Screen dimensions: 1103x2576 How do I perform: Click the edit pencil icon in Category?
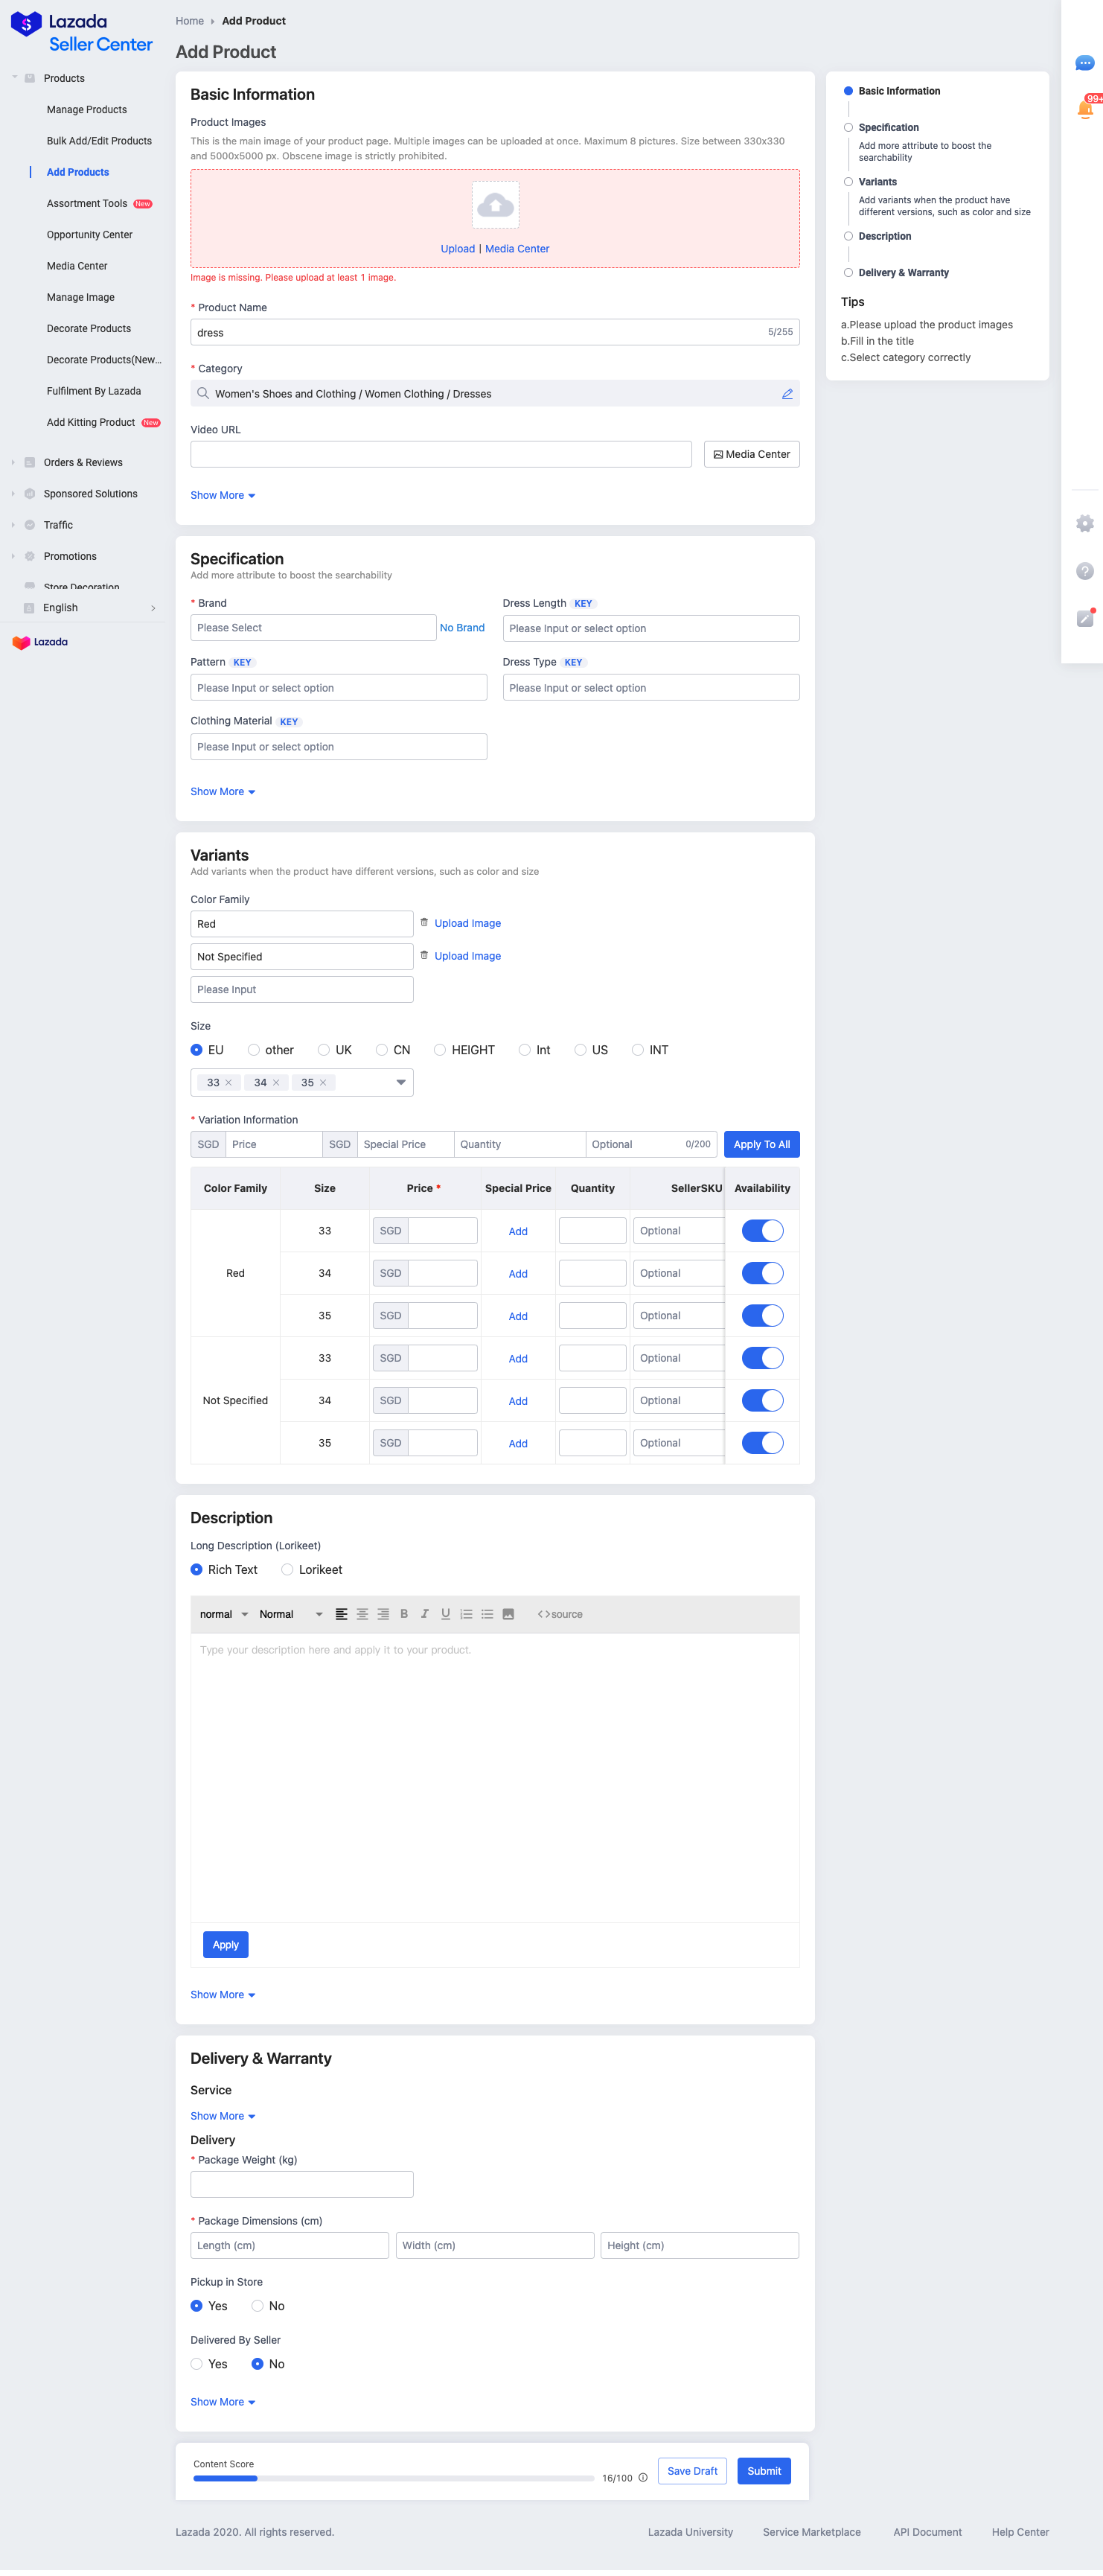(787, 394)
